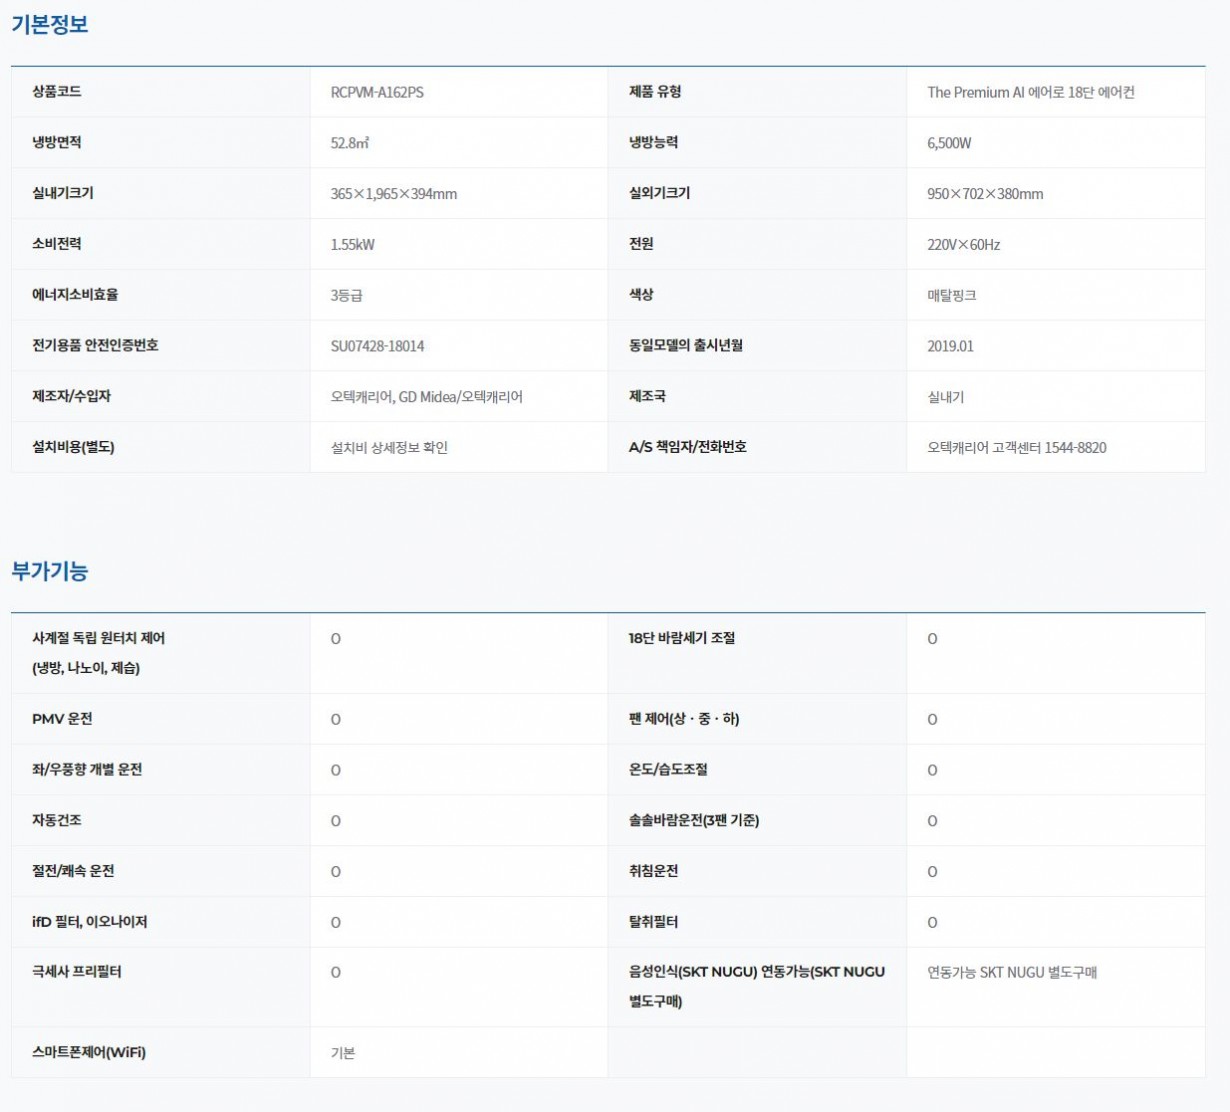The height and width of the screenshot is (1112, 1230).
Task: Click the 스마트폰제어(WiFi) value 기본
Action: point(343,1053)
